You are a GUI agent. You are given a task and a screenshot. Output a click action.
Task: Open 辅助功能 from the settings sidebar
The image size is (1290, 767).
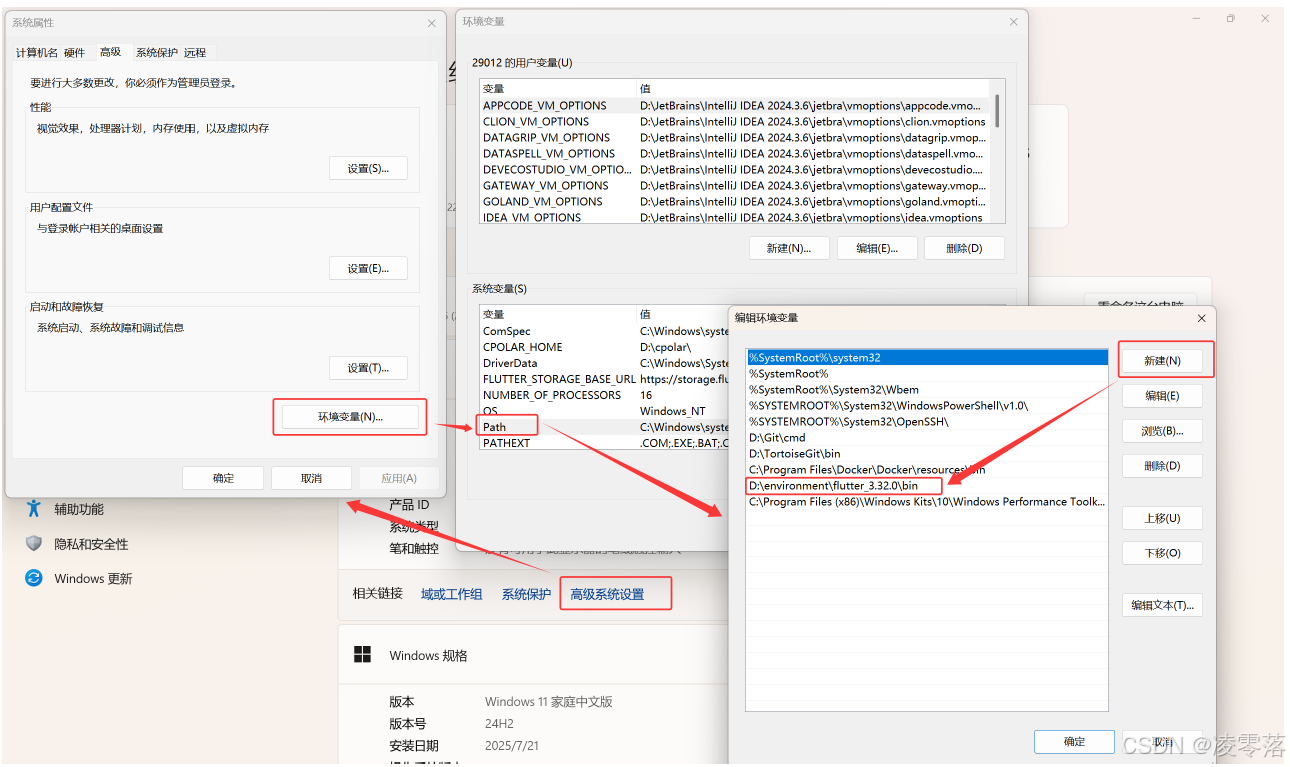[80, 508]
